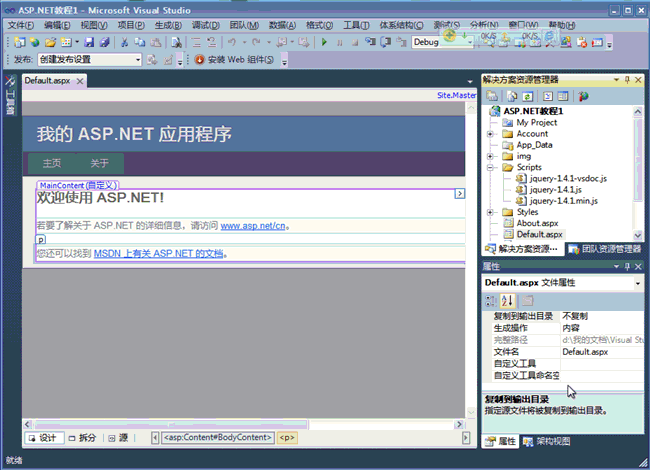
Task: Click the Properties icon in Solution Explorer toolbar
Action: coord(492,97)
